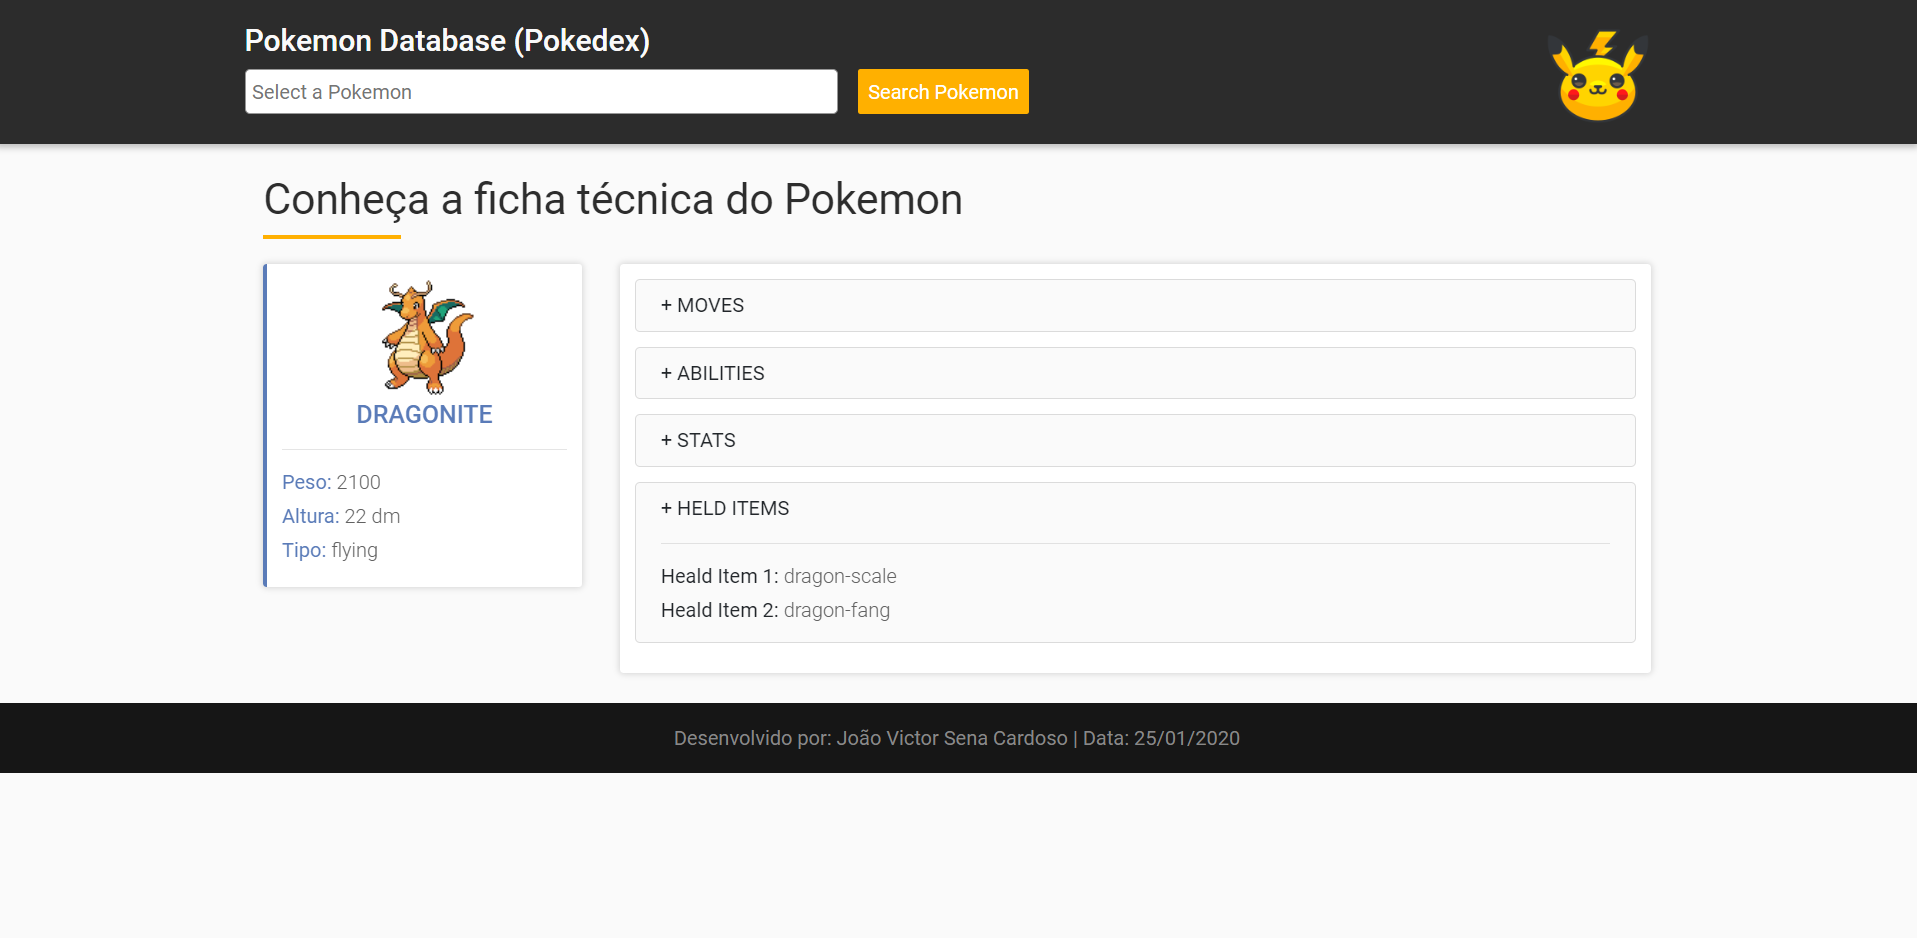This screenshot has width=1917, height=938.
Task: Click the Pikachu logo icon
Action: point(1597,76)
